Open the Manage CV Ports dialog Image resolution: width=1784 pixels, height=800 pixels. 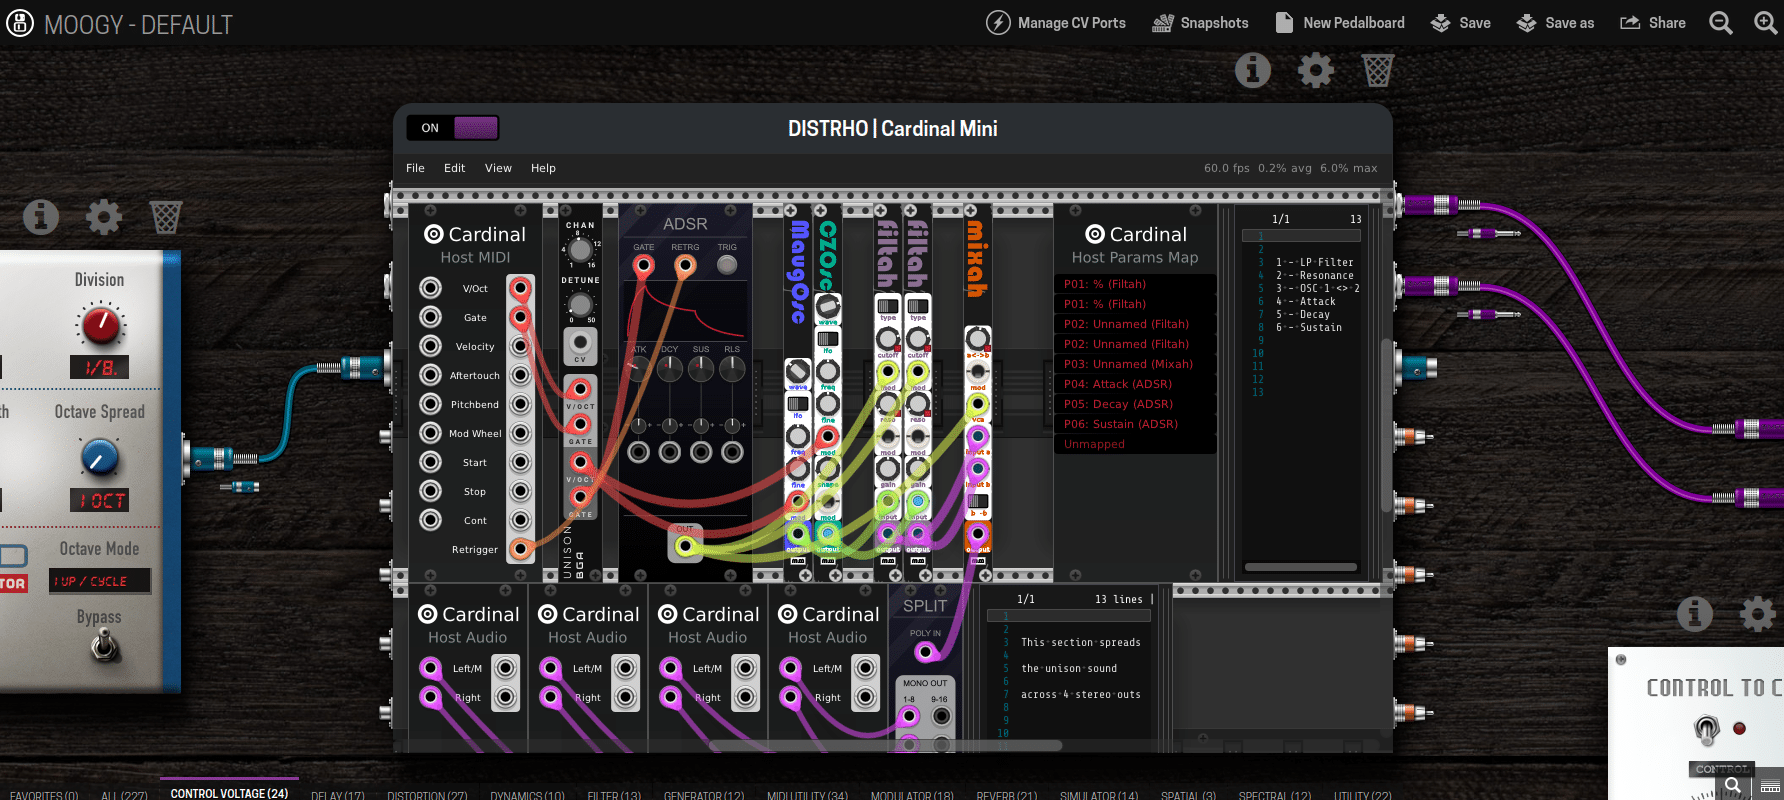pyautogui.click(x=1056, y=23)
